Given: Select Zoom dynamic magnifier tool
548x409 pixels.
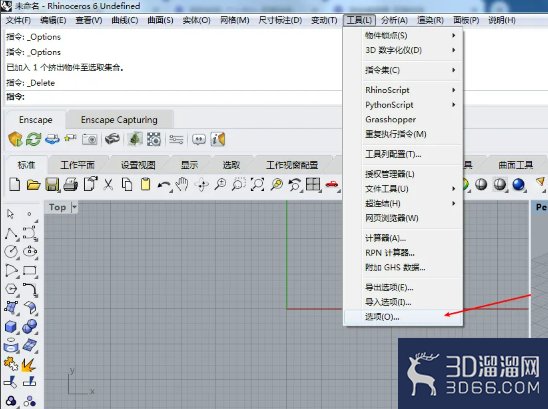Looking at the screenshot, I should click(x=220, y=184).
